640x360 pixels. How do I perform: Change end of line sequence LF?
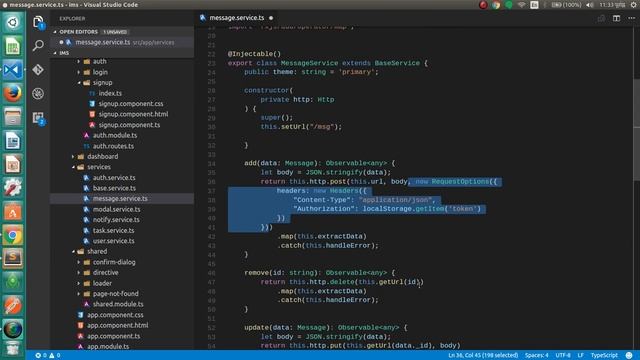pyautogui.click(x=580, y=355)
